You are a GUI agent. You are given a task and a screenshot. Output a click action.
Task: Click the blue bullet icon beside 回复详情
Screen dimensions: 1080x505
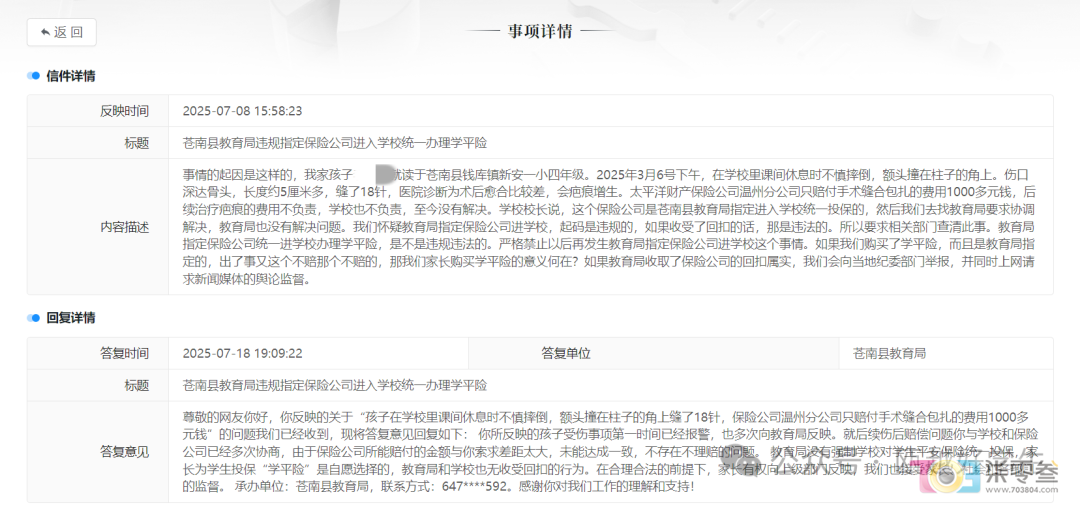tap(33, 318)
